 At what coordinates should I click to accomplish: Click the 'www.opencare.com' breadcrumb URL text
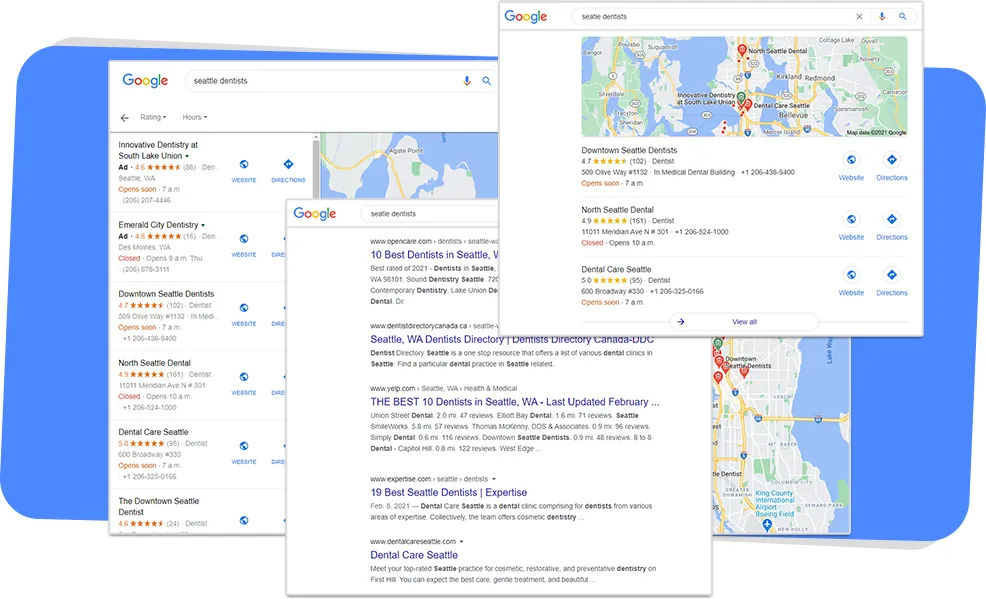[x=401, y=241]
